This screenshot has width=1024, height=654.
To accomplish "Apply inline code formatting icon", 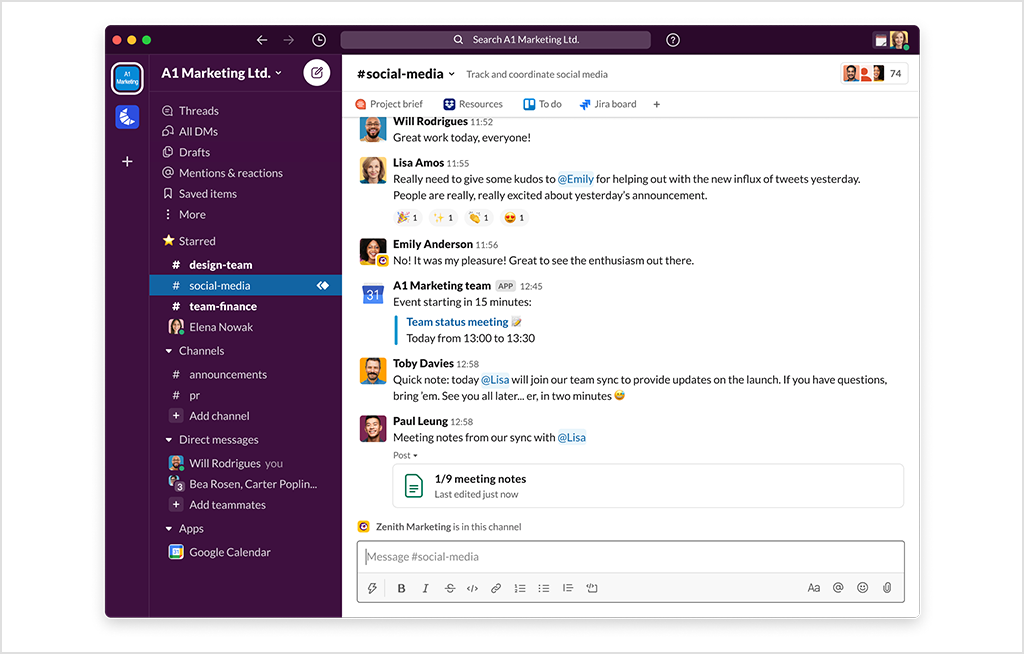I will (x=472, y=588).
